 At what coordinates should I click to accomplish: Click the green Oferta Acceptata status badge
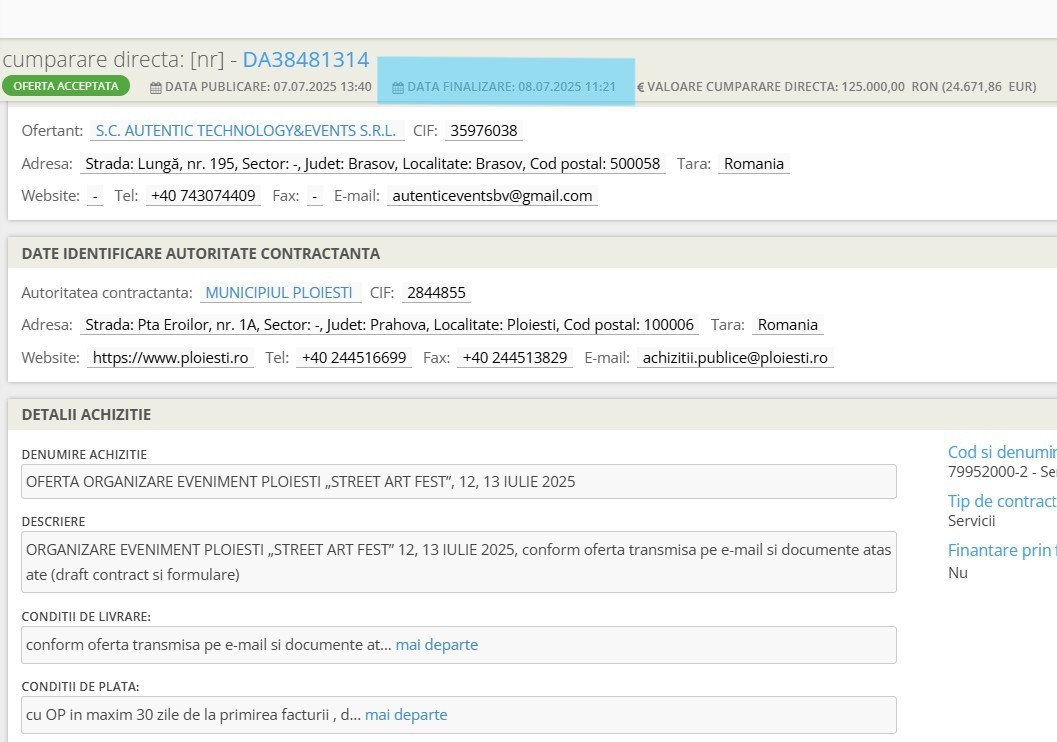pos(66,86)
